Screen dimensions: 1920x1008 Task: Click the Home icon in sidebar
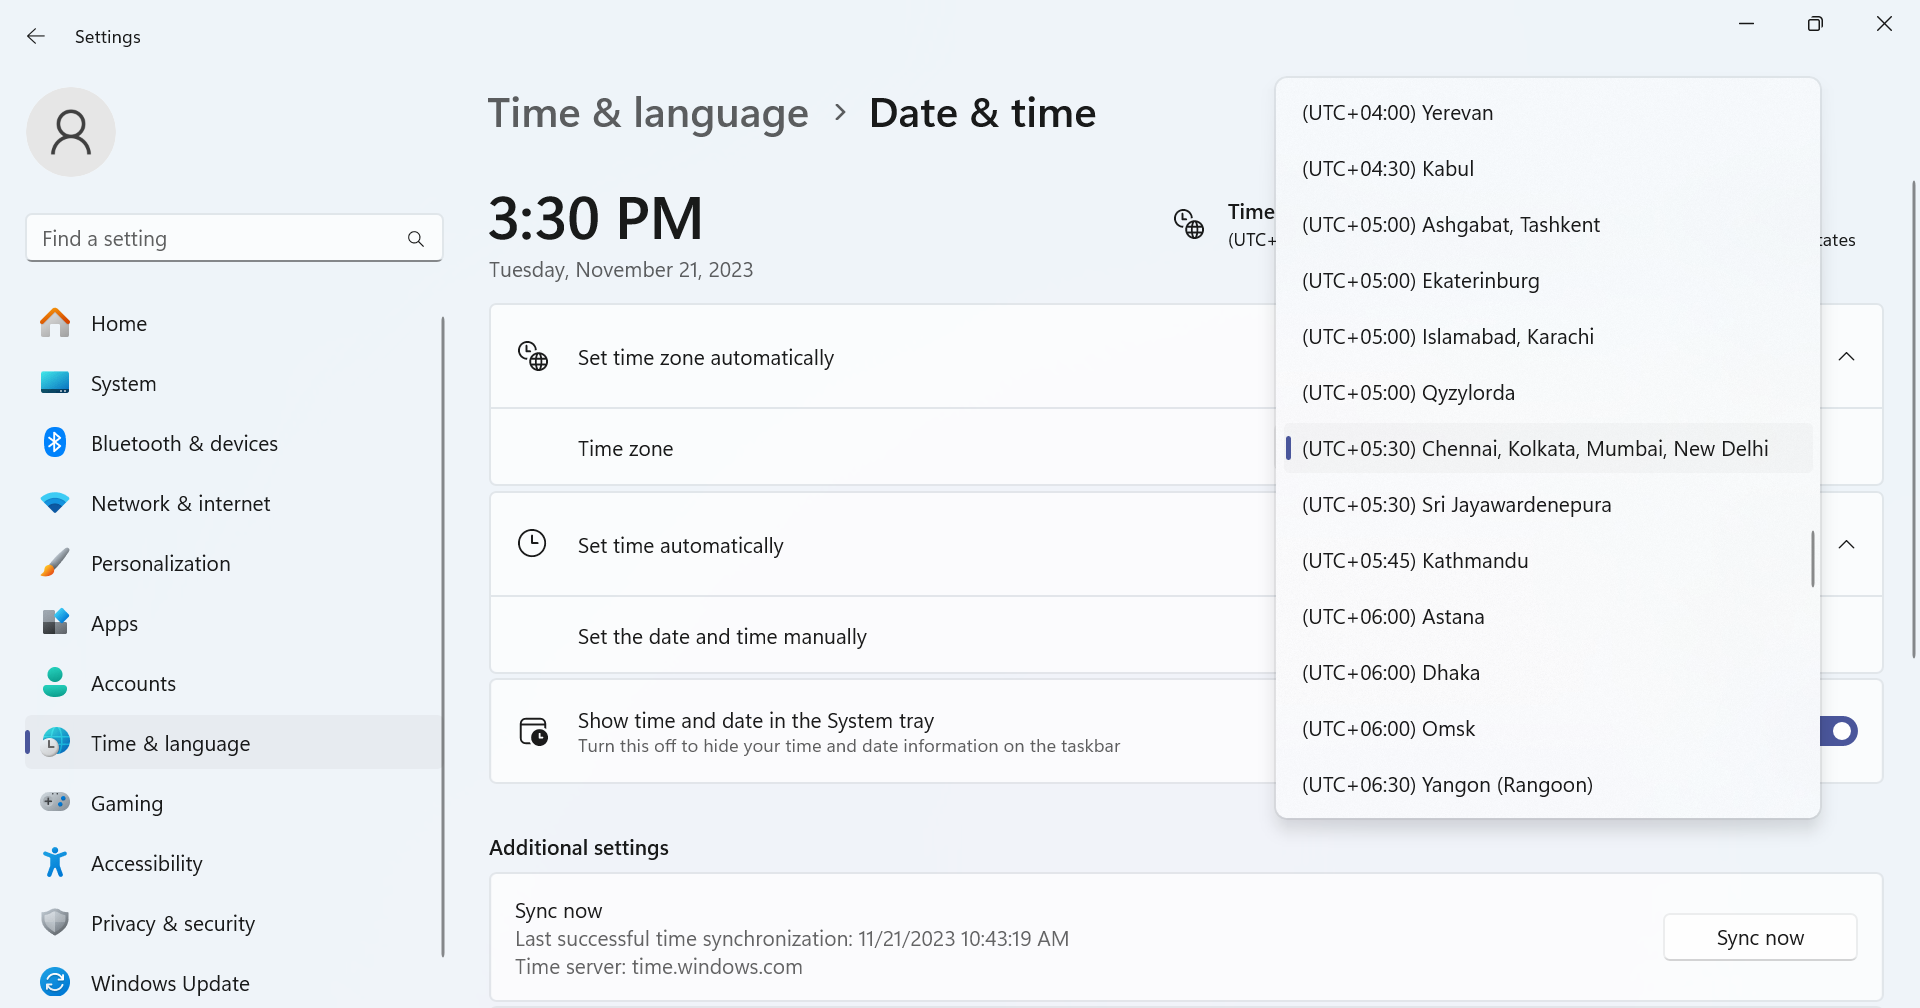[x=55, y=323]
